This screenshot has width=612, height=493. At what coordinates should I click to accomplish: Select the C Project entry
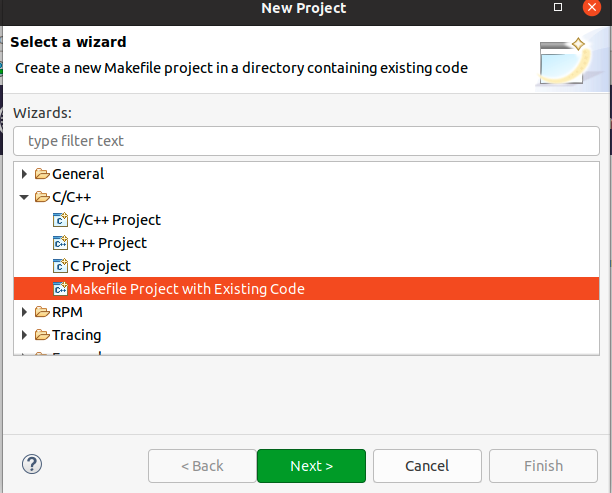(x=100, y=266)
